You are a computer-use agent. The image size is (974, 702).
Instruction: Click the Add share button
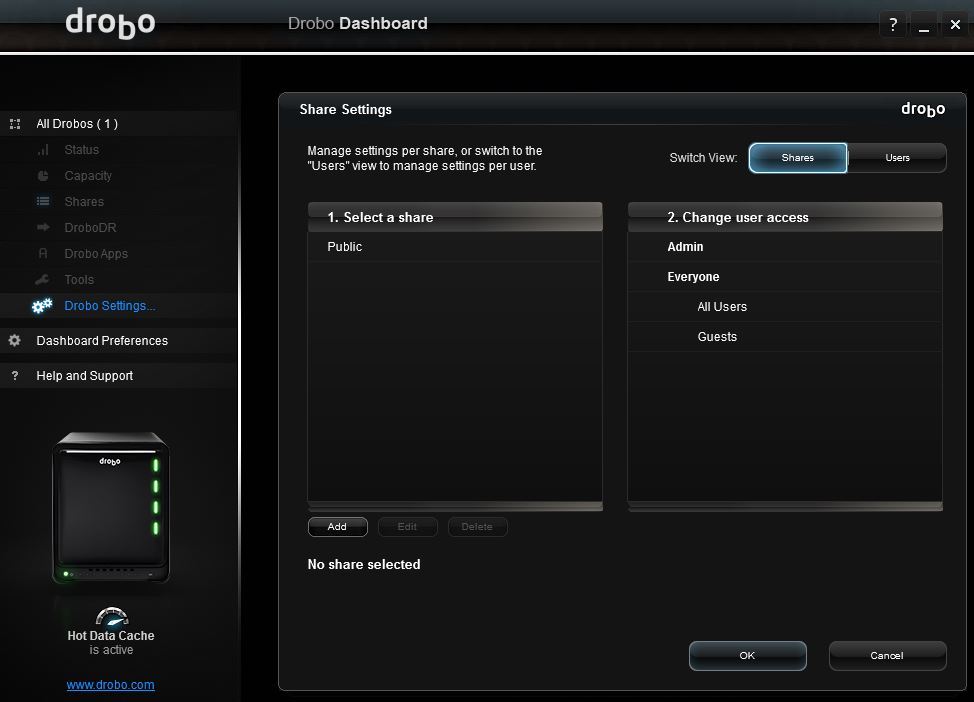[x=337, y=527]
